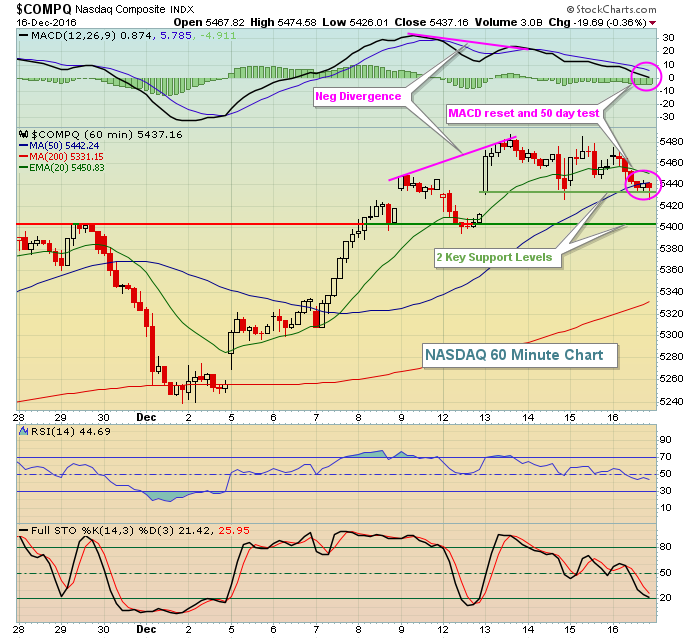Image resolution: width=700 pixels, height=639 pixels.
Task: Click the RSI indicator icon next to RSI(14)
Action: coord(24,431)
